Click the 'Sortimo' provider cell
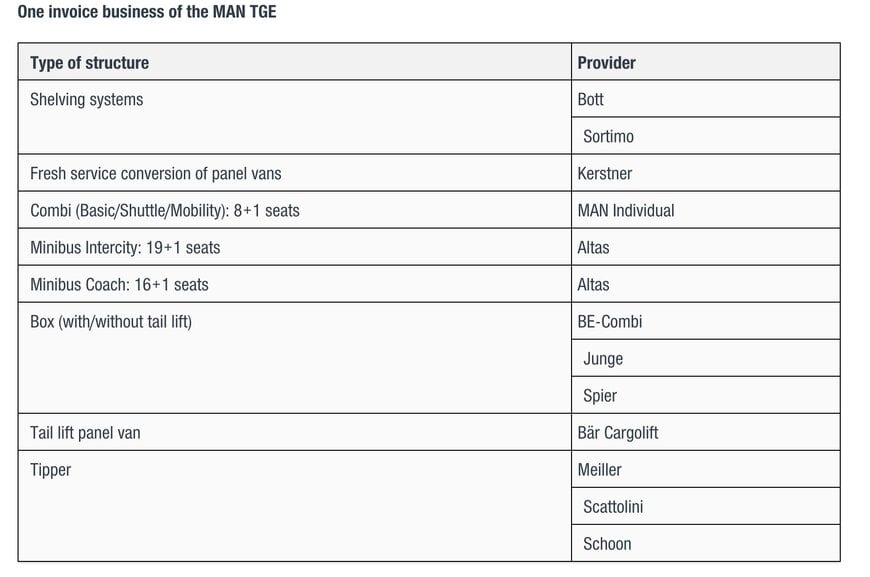The height and width of the screenshot is (577, 870). coord(706,136)
